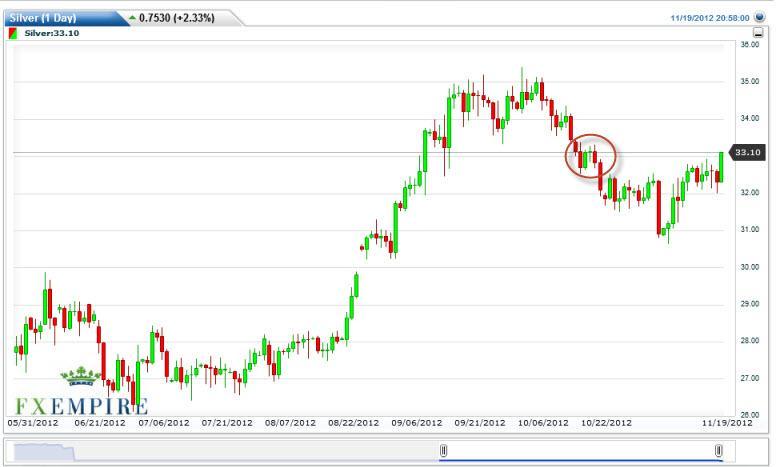
Task: Click the green up-arrow change indicator
Action: (x=132, y=18)
